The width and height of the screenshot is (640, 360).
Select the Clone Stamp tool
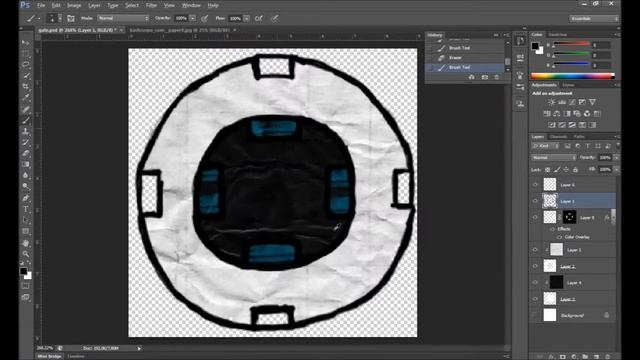click(26, 131)
